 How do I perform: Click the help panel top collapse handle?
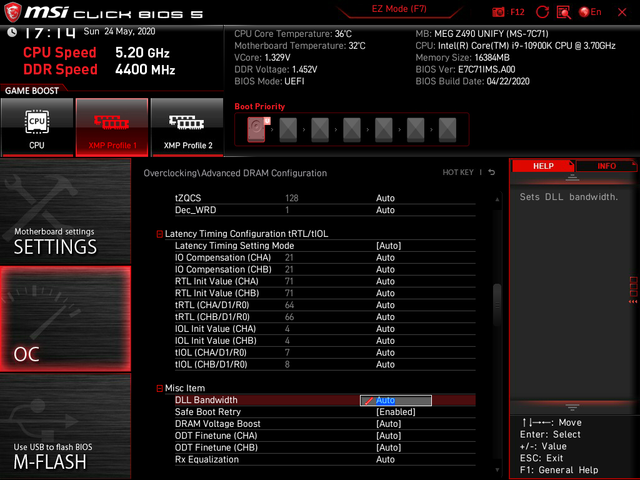572,178
